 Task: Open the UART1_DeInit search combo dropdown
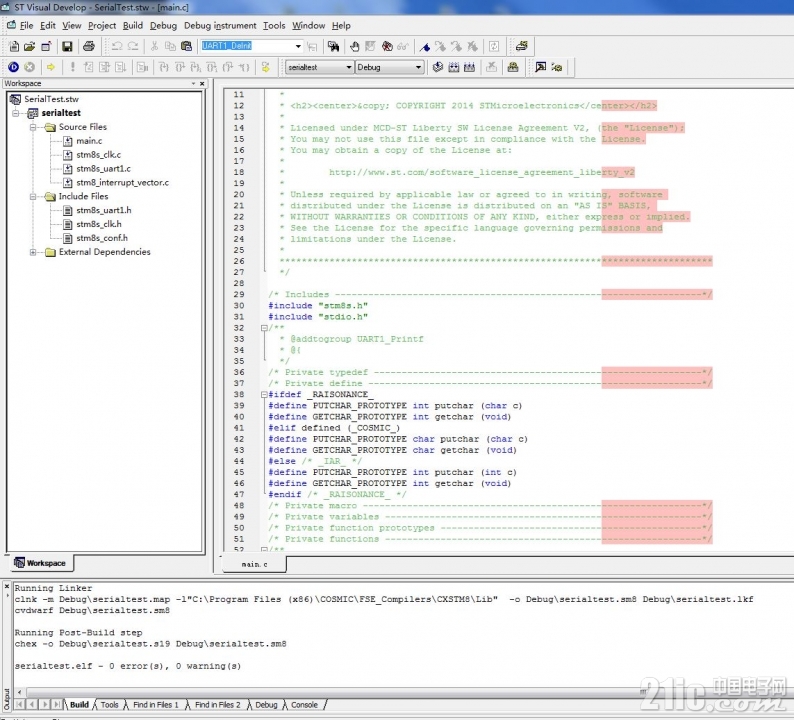coord(298,46)
